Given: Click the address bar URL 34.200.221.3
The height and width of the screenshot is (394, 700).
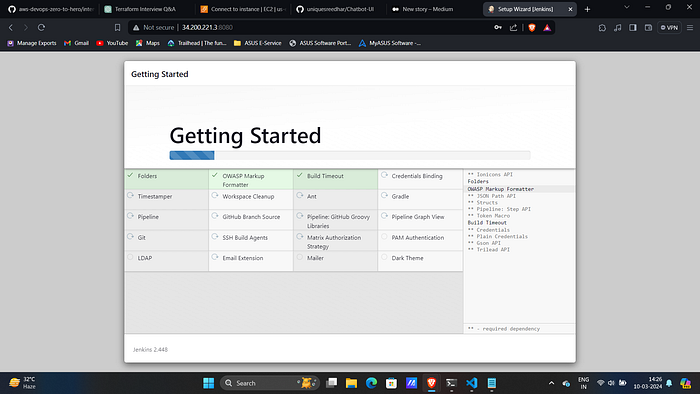Looking at the screenshot, I should point(207,28).
